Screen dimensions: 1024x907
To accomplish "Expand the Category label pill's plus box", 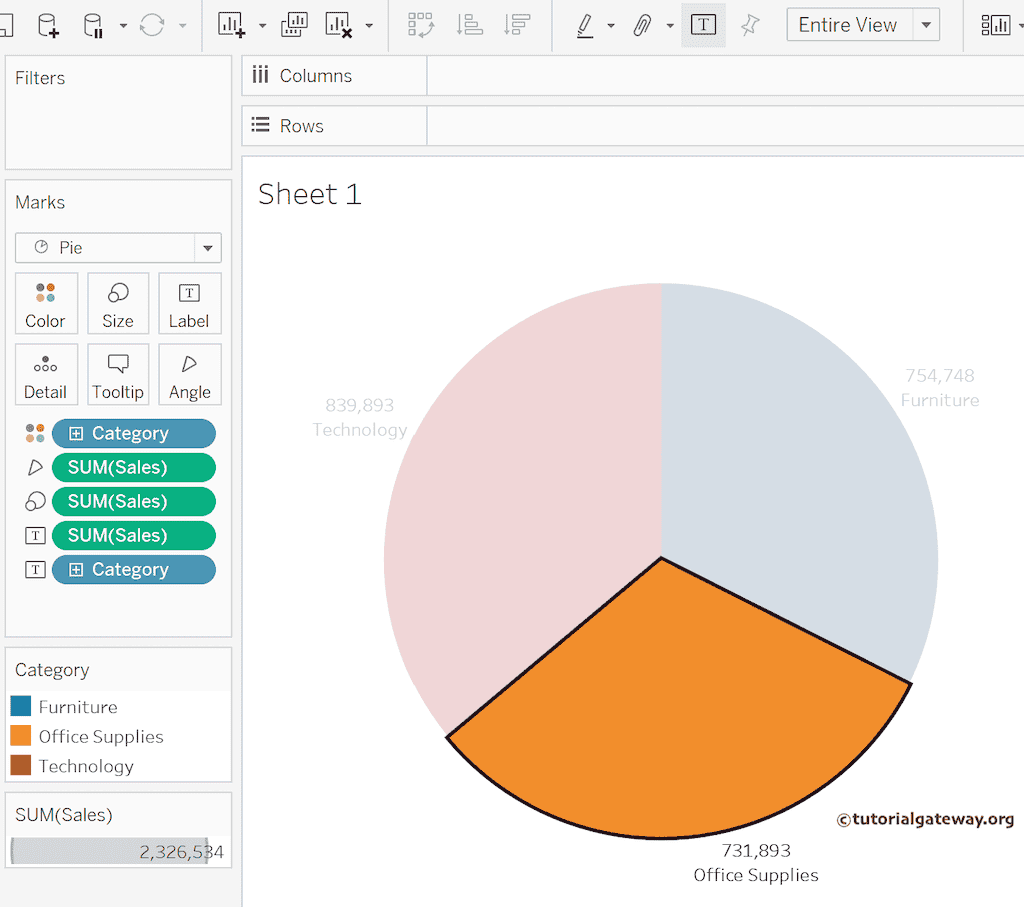I will coord(76,570).
